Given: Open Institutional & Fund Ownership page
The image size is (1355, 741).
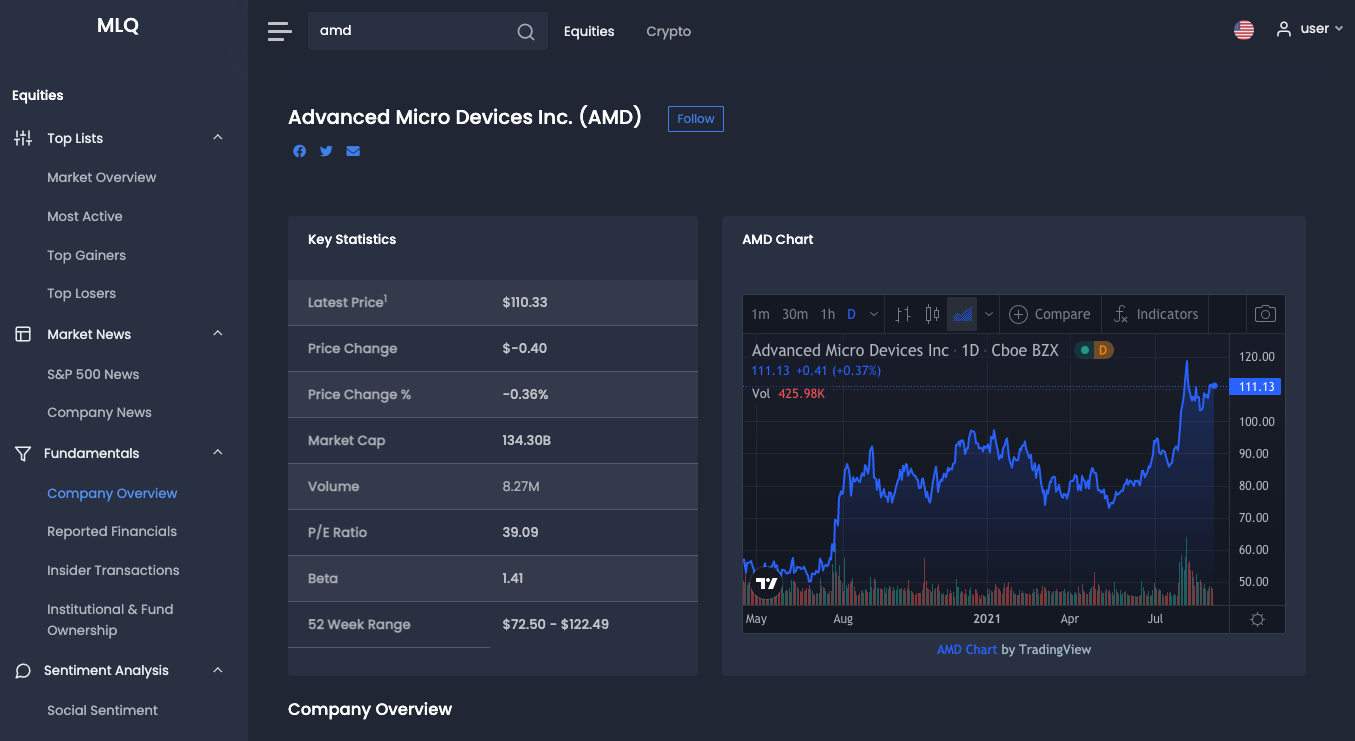Looking at the screenshot, I should coord(110,620).
